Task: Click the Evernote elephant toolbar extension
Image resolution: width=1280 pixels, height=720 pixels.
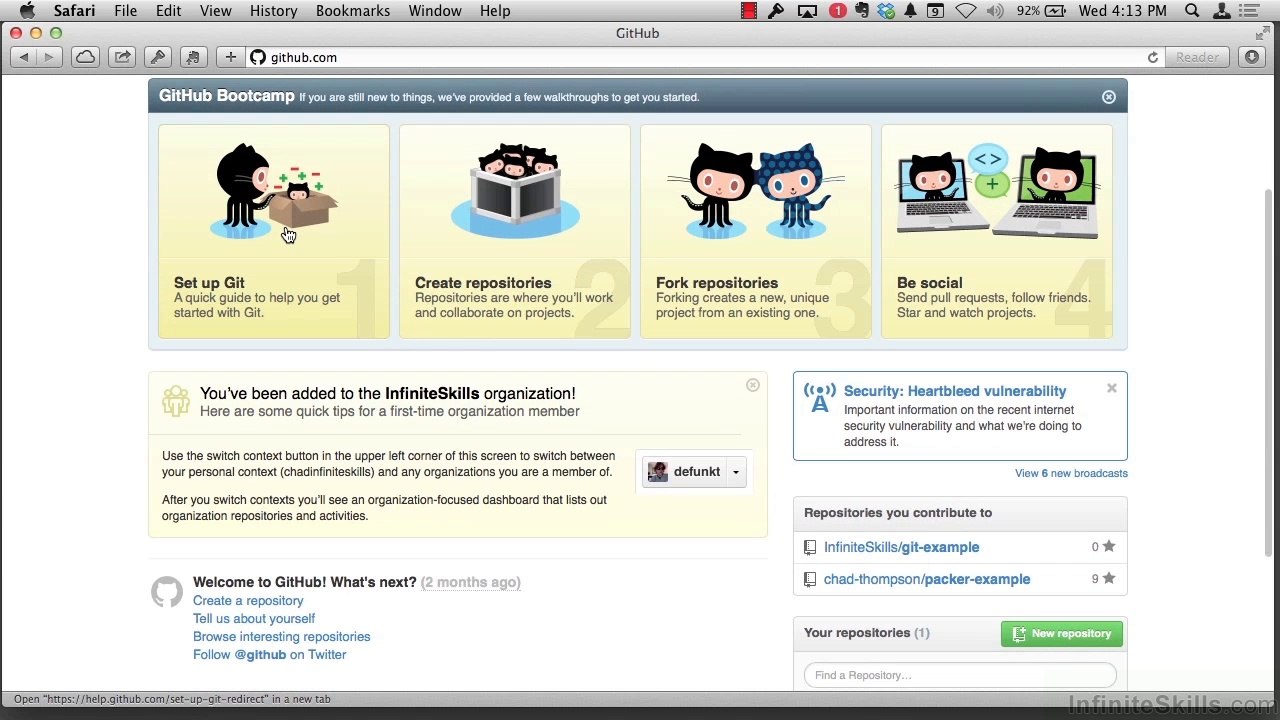Action: (x=193, y=58)
